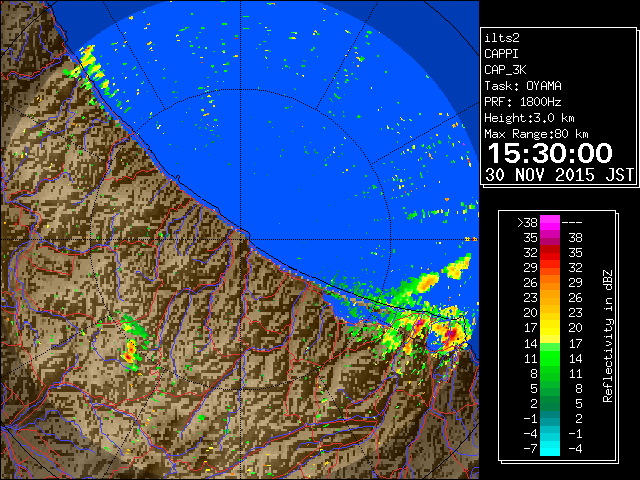Click the 'Reflectivity in dBZ' legend title
The height and width of the screenshot is (480, 640).
(608, 336)
